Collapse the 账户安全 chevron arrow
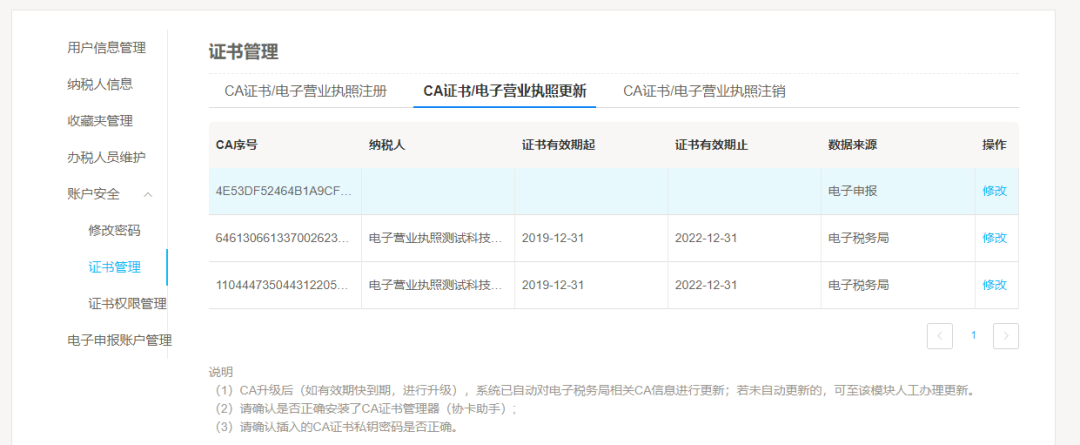The height and width of the screenshot is (445, 1080). click(x=148, y=195)
